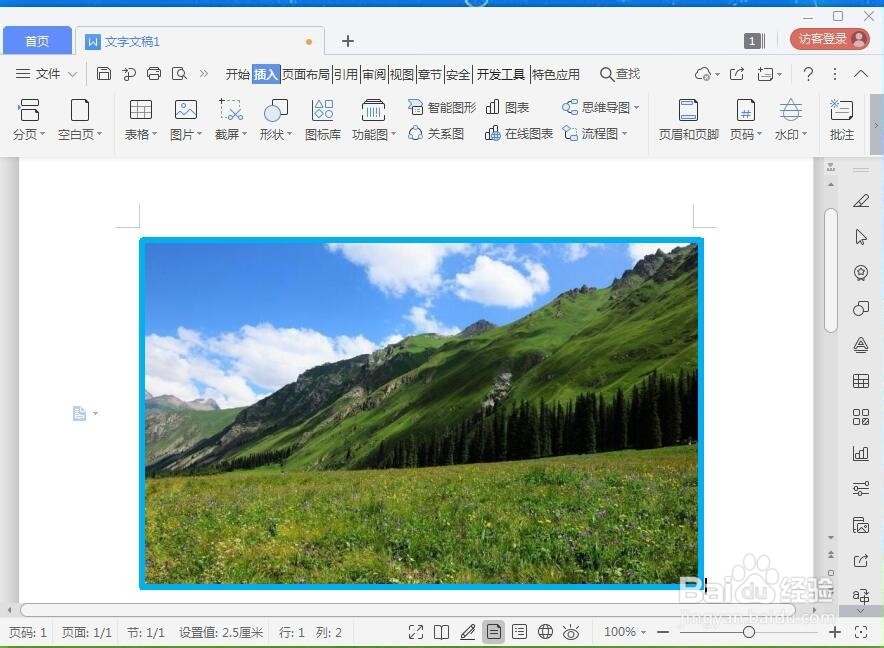The width and height of the screenshot is (884, 648).
Task: Click the vertical scrollbar thumb
Action: point(830,271)
